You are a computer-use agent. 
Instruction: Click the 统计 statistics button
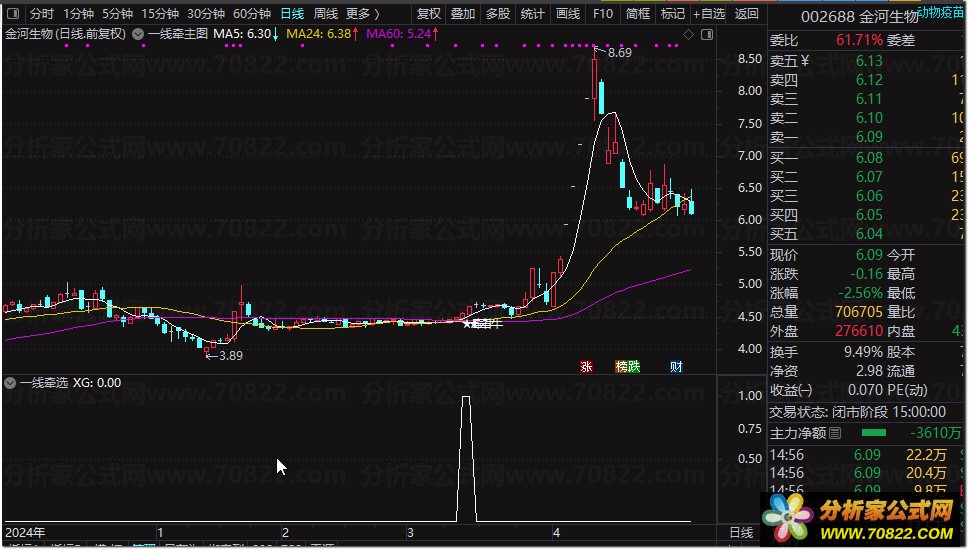(533, 14)
